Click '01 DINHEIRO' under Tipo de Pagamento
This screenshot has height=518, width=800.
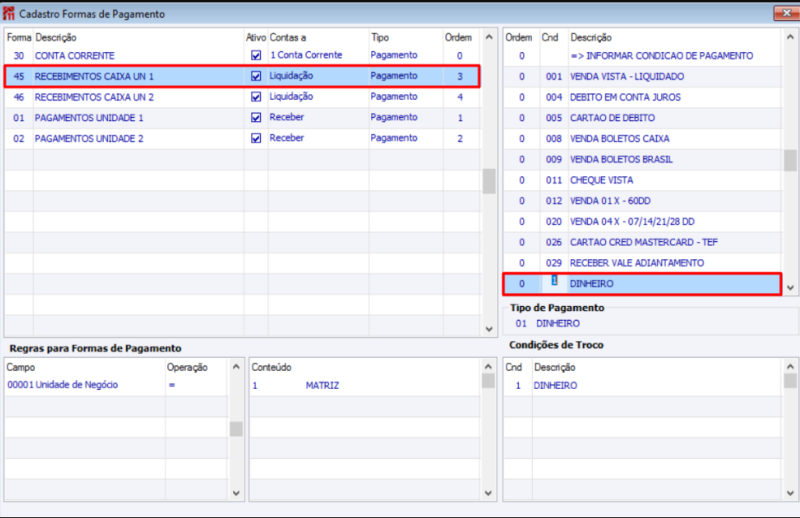(x=547, y=324)
